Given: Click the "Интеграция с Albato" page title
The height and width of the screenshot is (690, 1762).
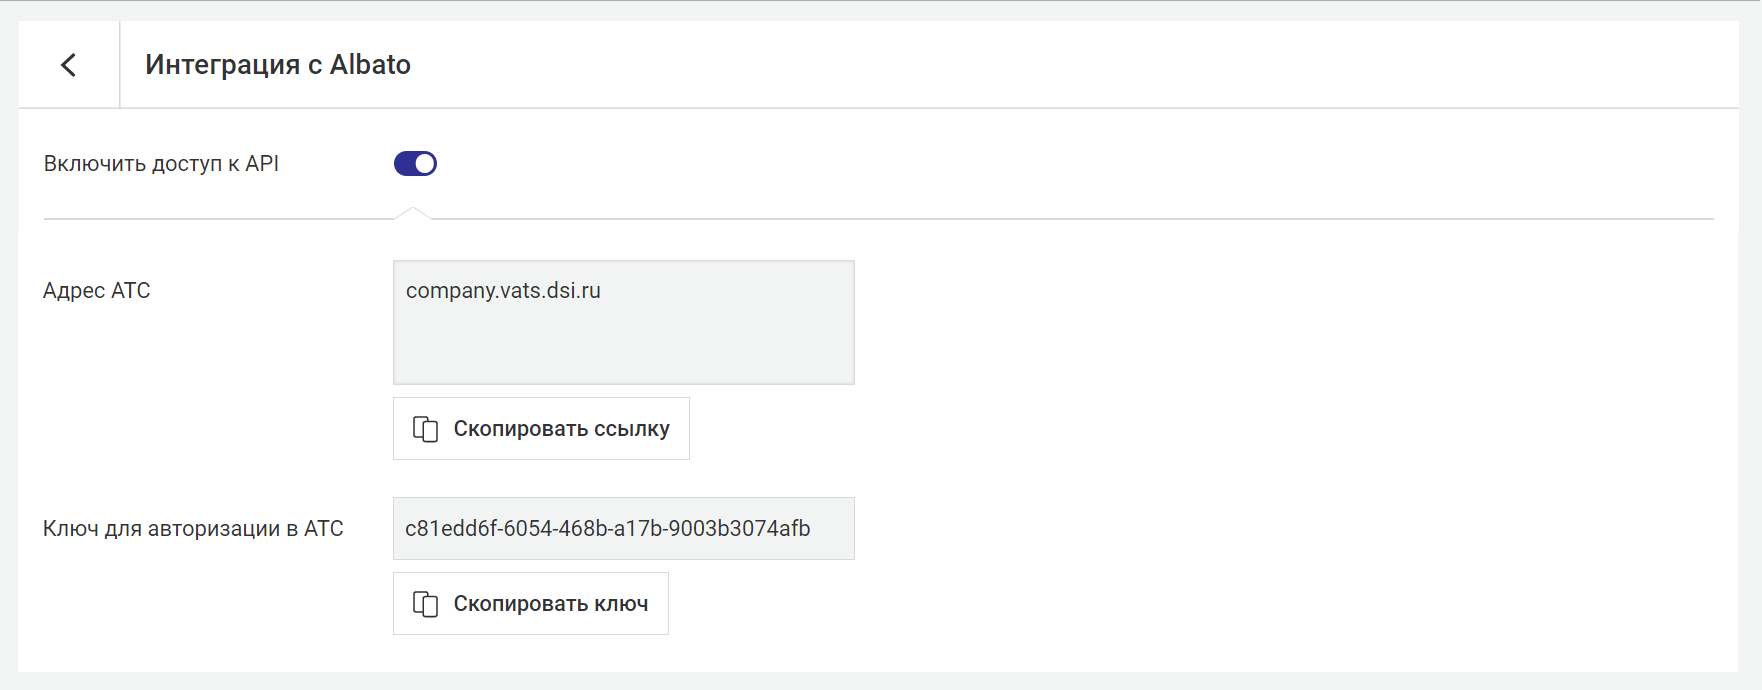Looking at the screenshot, I should [277, 65].
